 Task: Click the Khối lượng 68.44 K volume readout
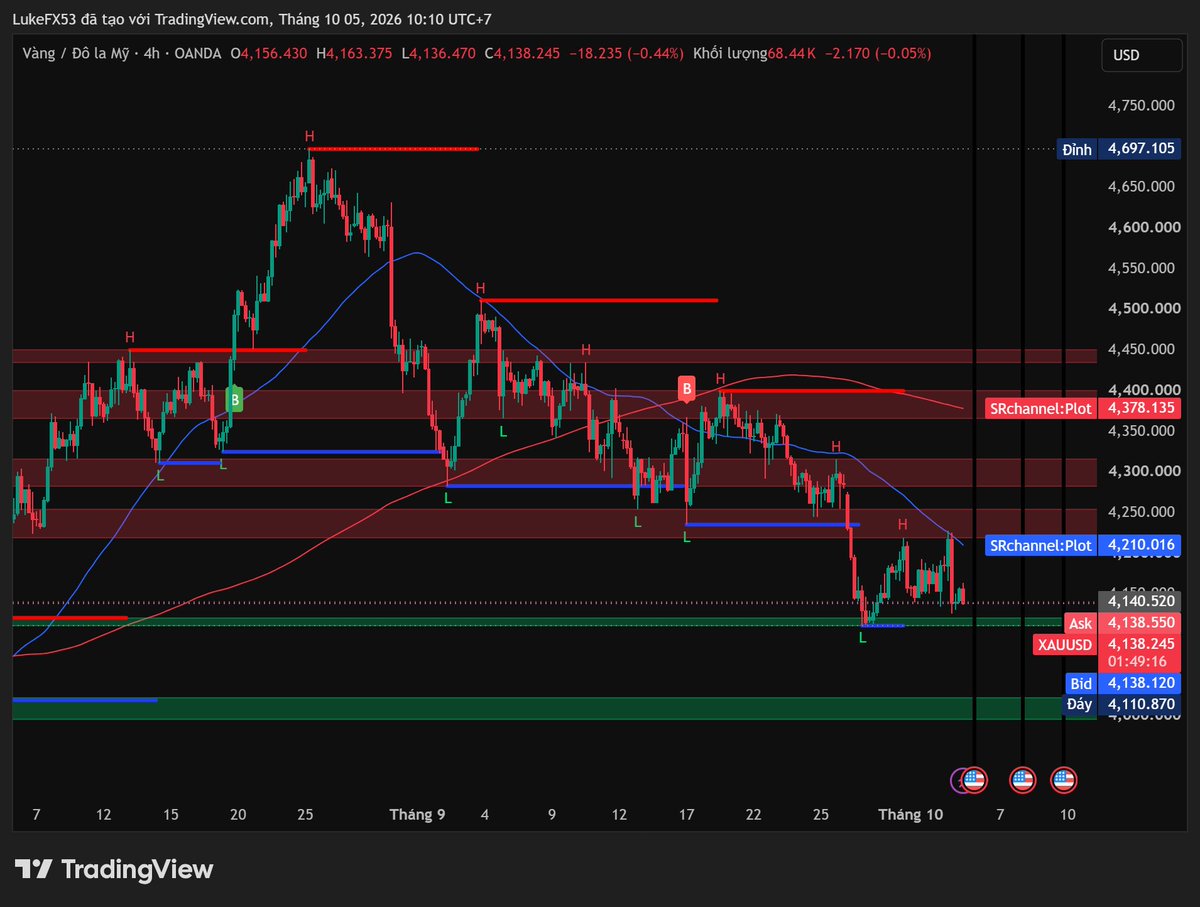click(x=754, y=53)
